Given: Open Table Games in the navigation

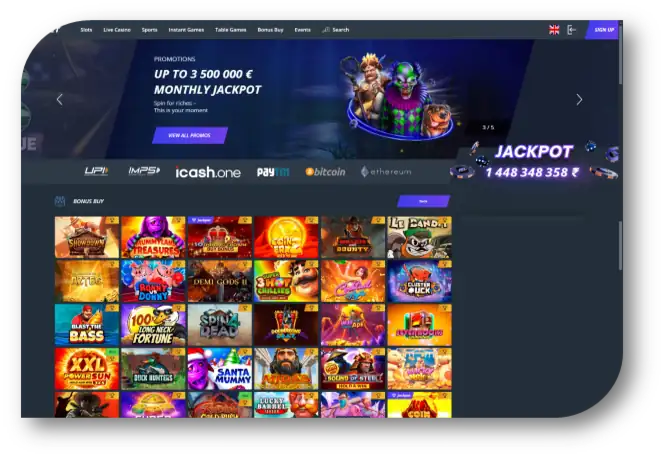Looking at the screenshot, I should 231,30.
